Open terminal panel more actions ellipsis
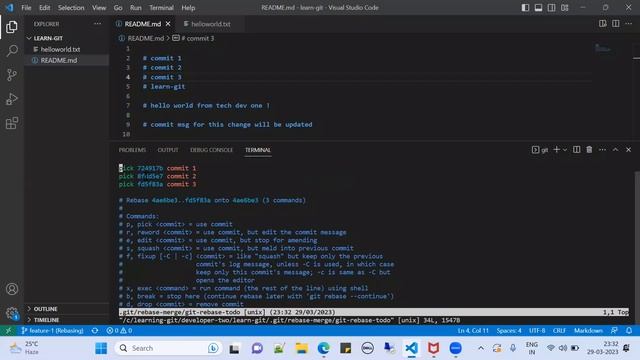 tap(602, 150)
